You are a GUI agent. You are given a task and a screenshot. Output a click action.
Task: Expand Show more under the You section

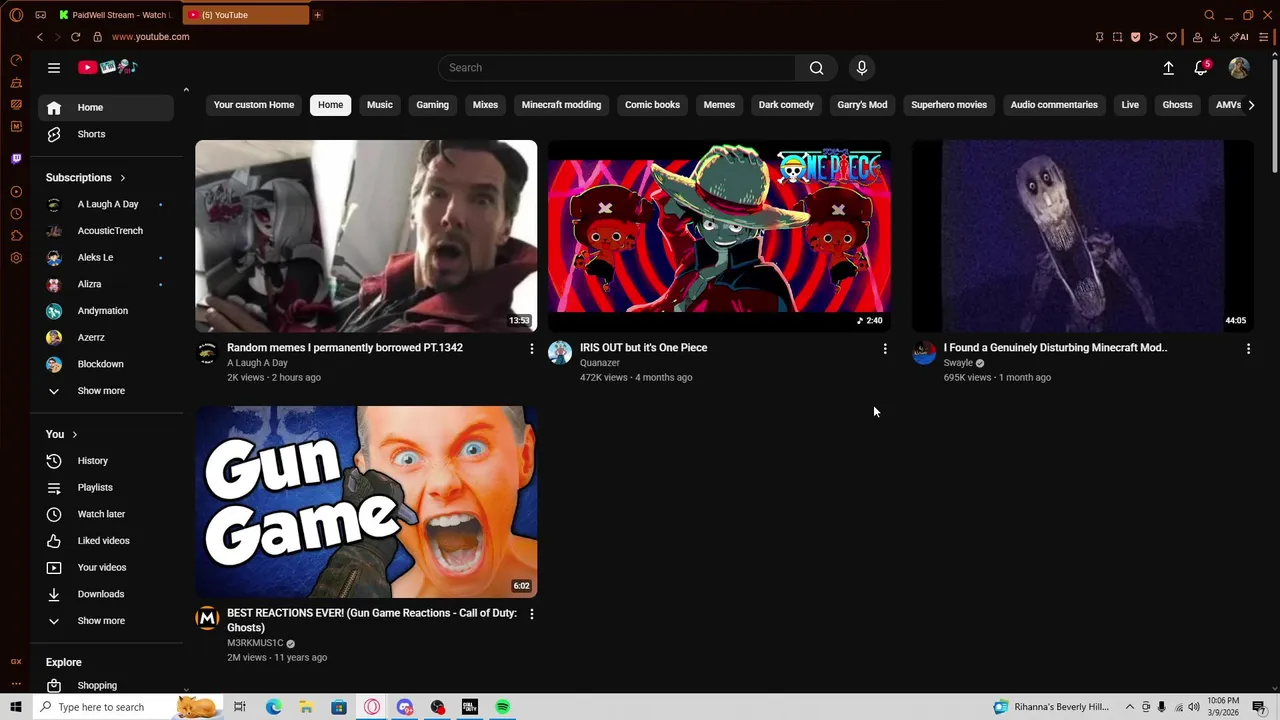(x=105, y=621)
